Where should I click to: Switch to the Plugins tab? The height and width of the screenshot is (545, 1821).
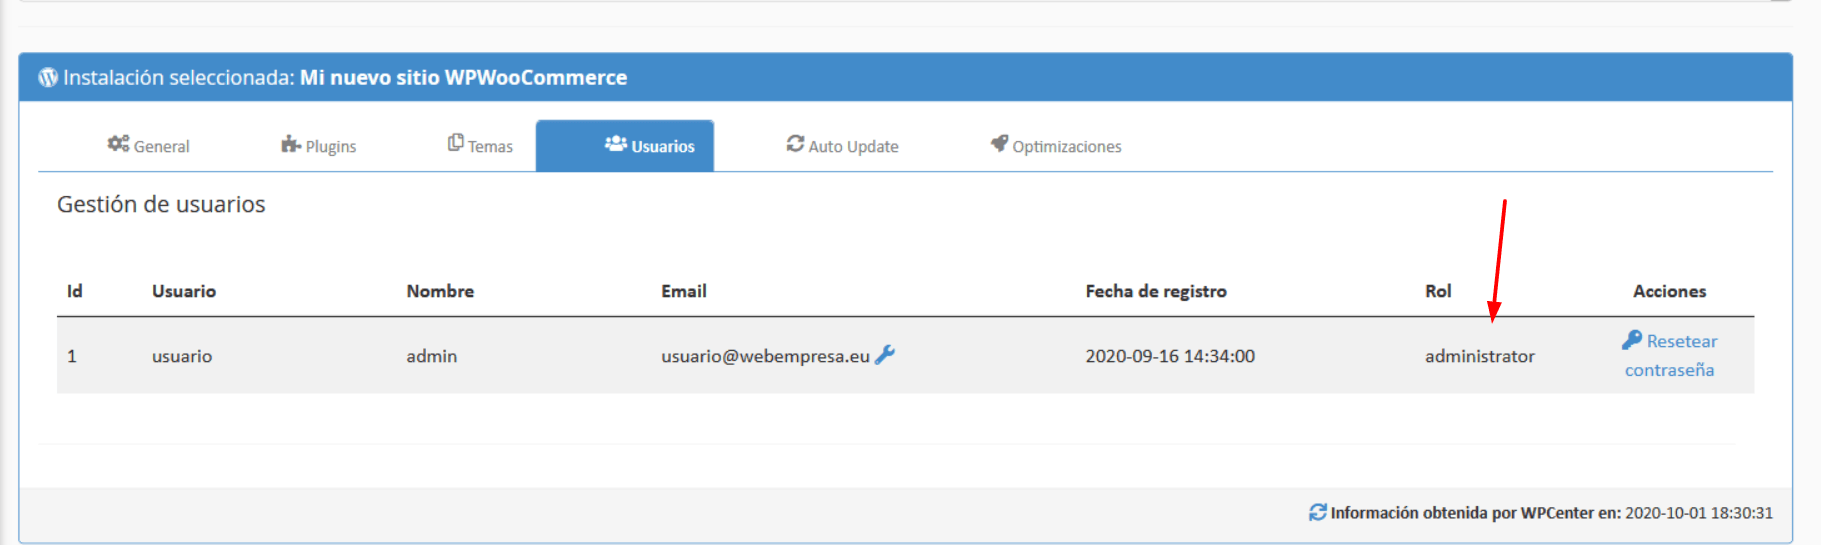[x=318, y=146]
